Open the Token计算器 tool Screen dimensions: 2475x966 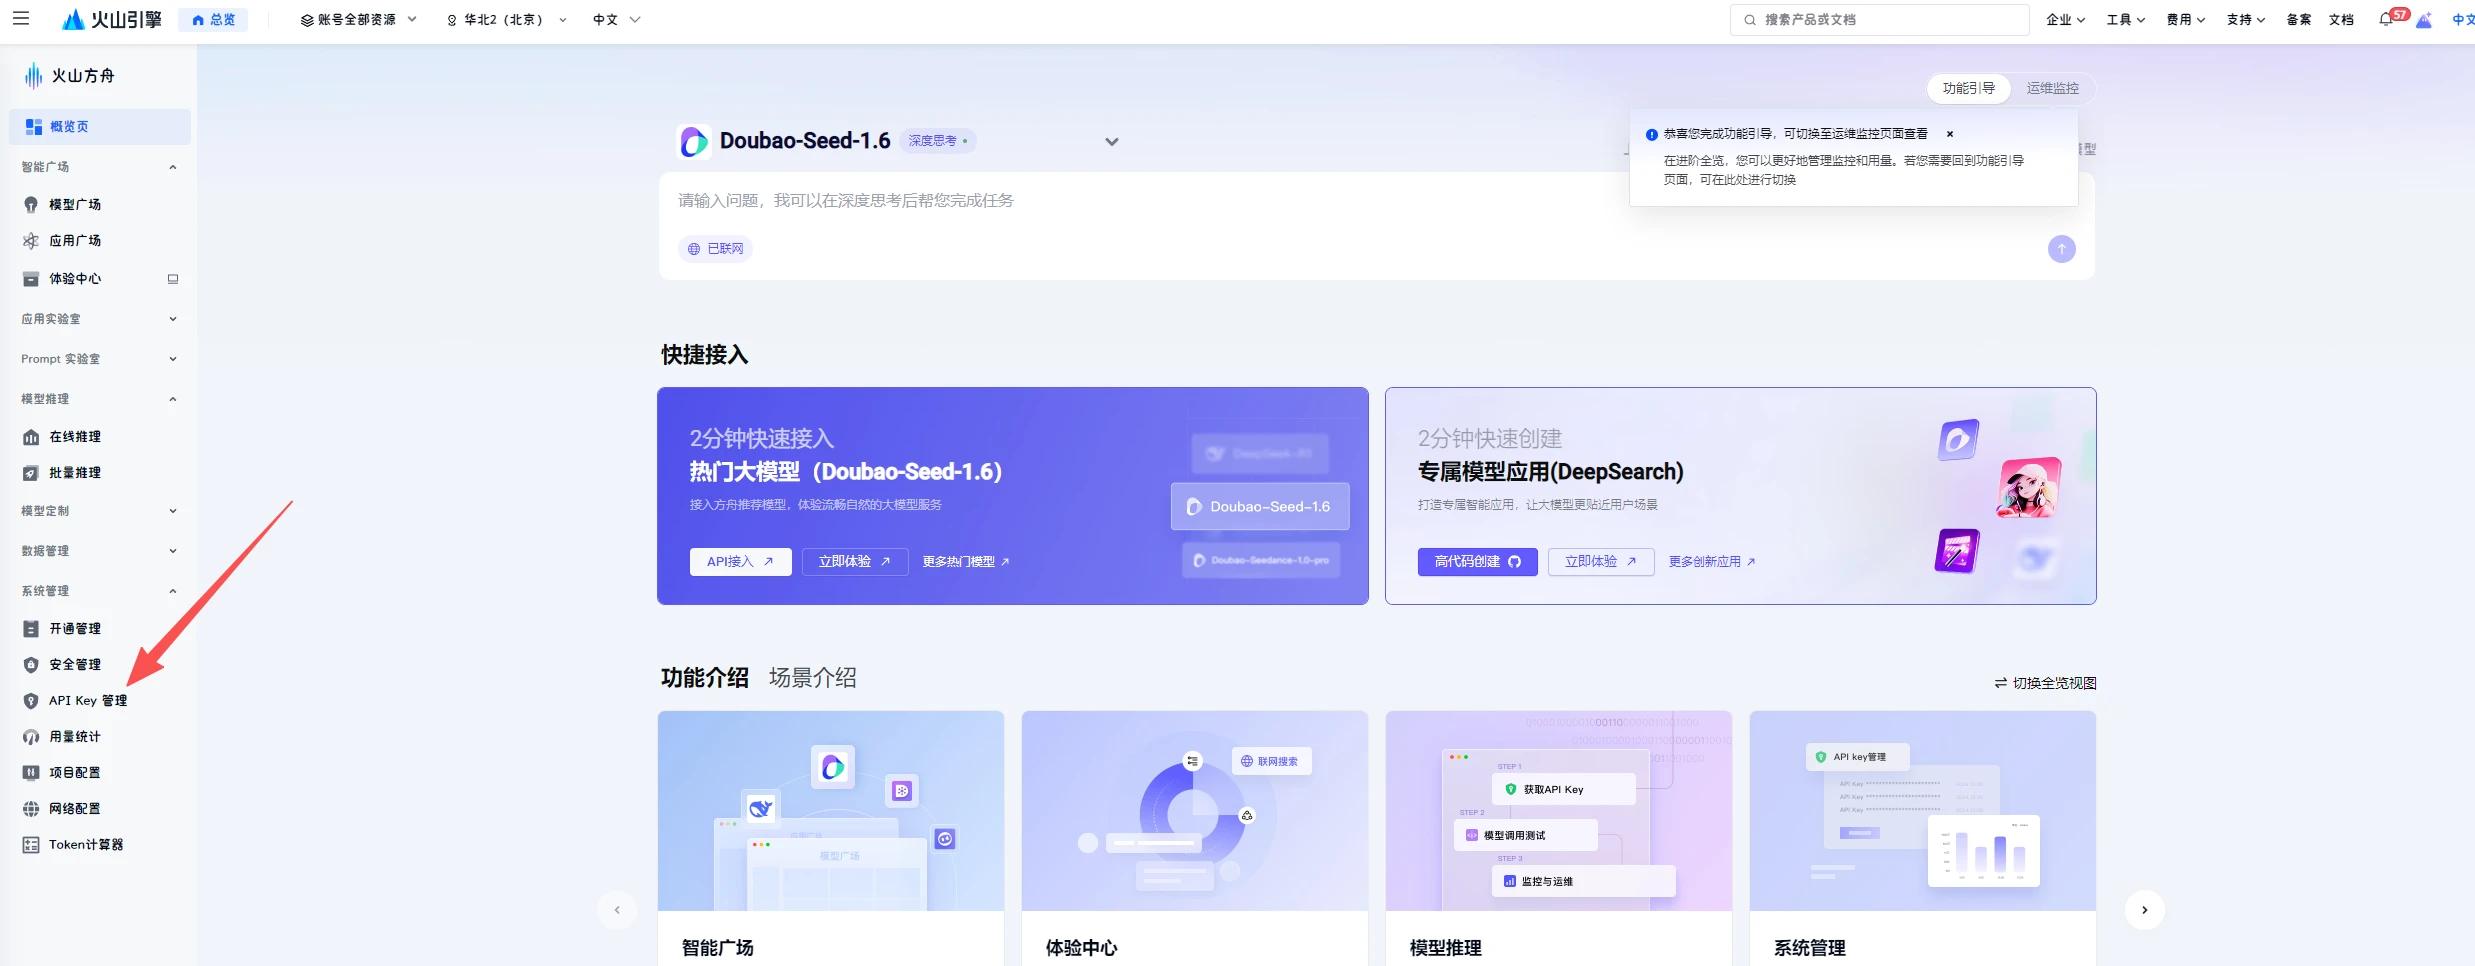pyautogui.click(x=86, y=844)
